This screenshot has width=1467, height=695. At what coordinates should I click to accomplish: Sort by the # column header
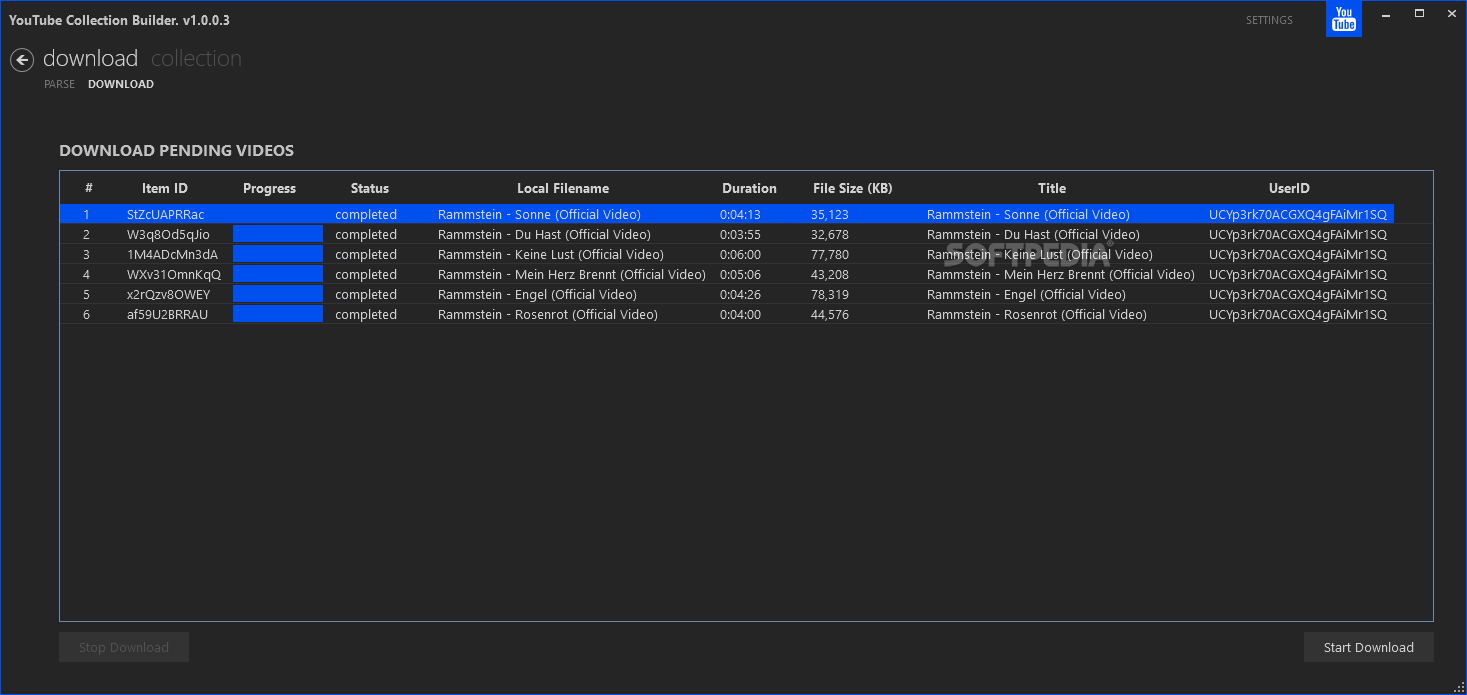pos(89,188)
